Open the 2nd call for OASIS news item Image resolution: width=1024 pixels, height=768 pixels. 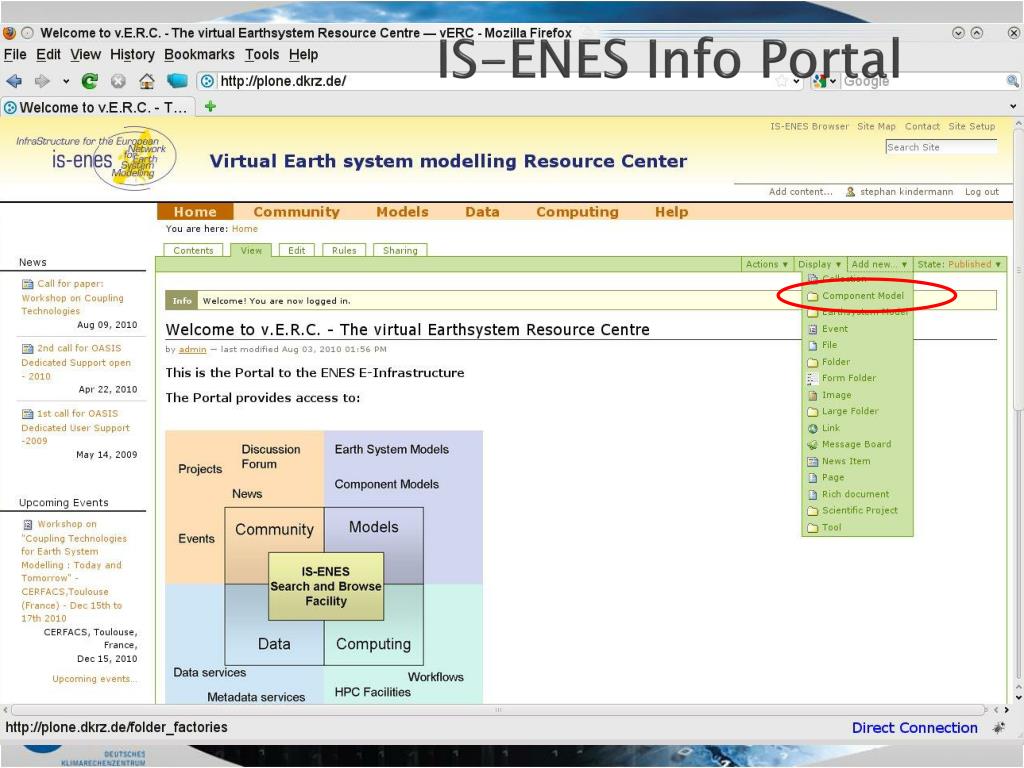tap(76, 362)
